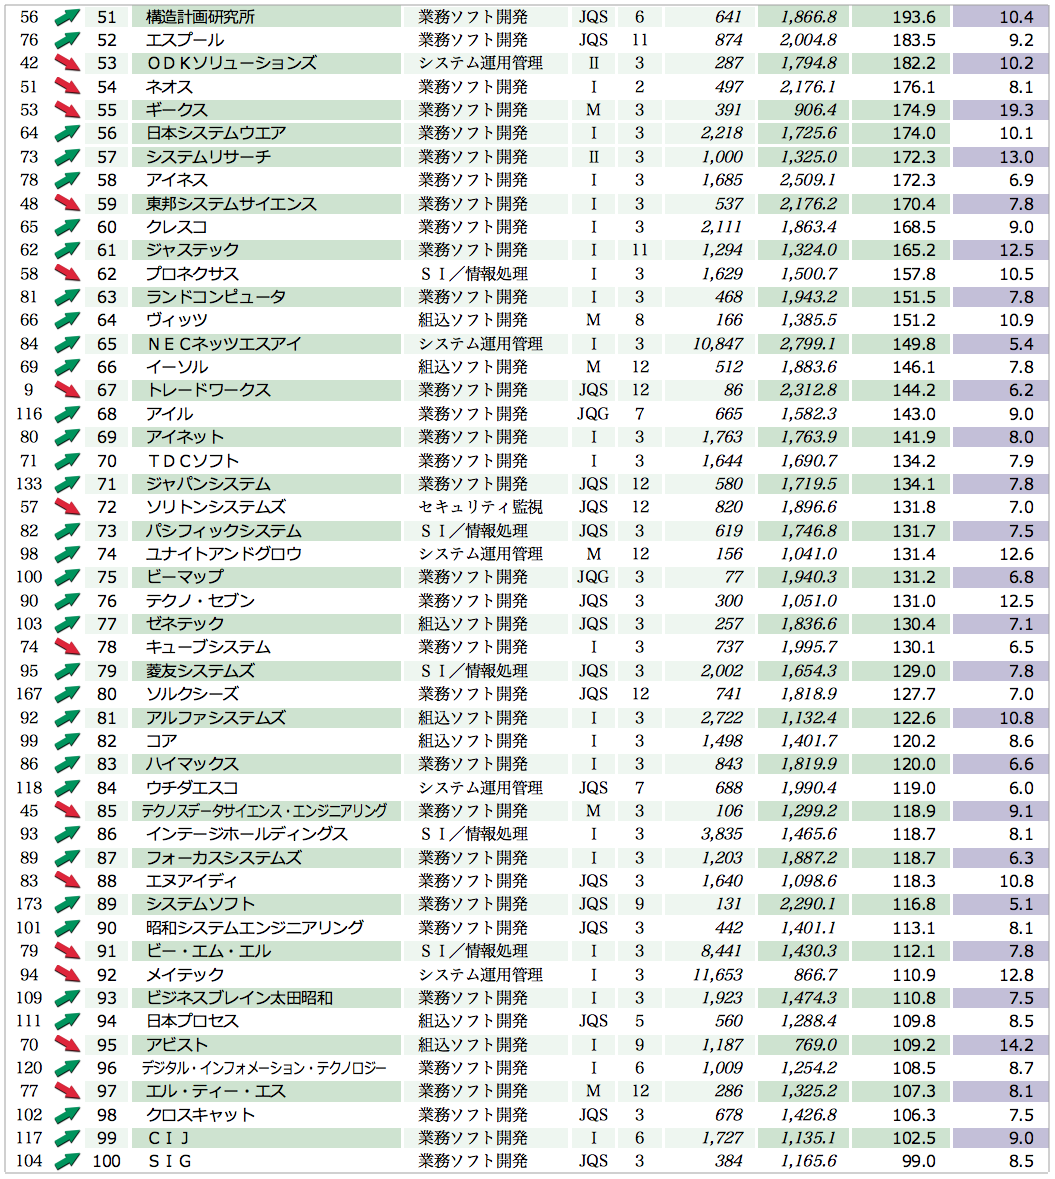Select company name システムリサーチ

208,156
